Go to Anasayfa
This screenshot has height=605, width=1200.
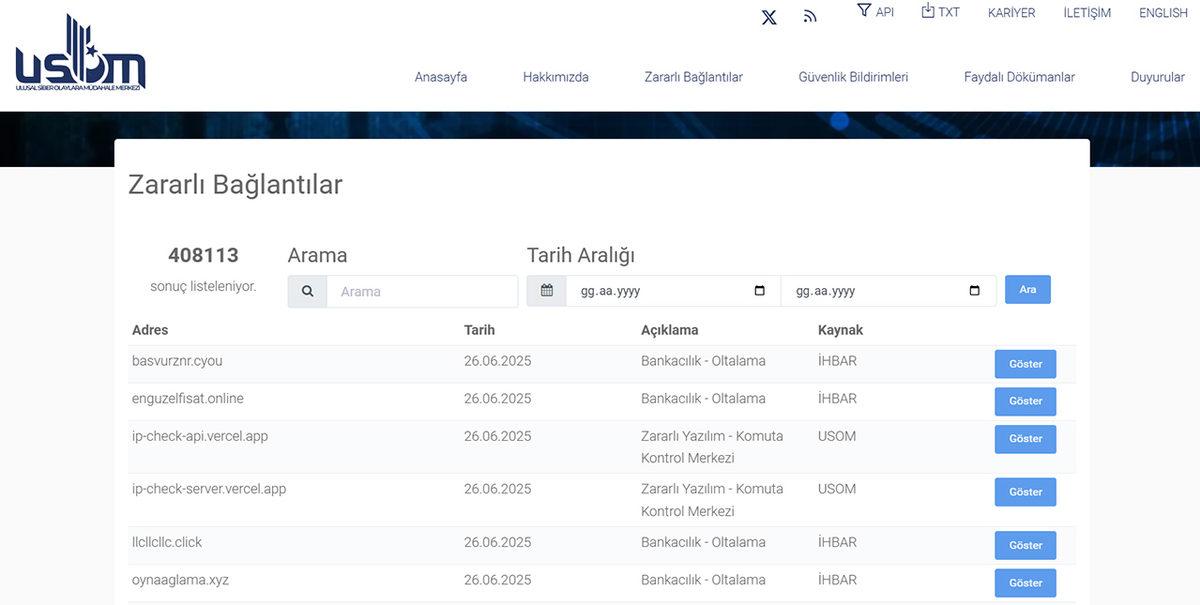(x=441, y=76)
